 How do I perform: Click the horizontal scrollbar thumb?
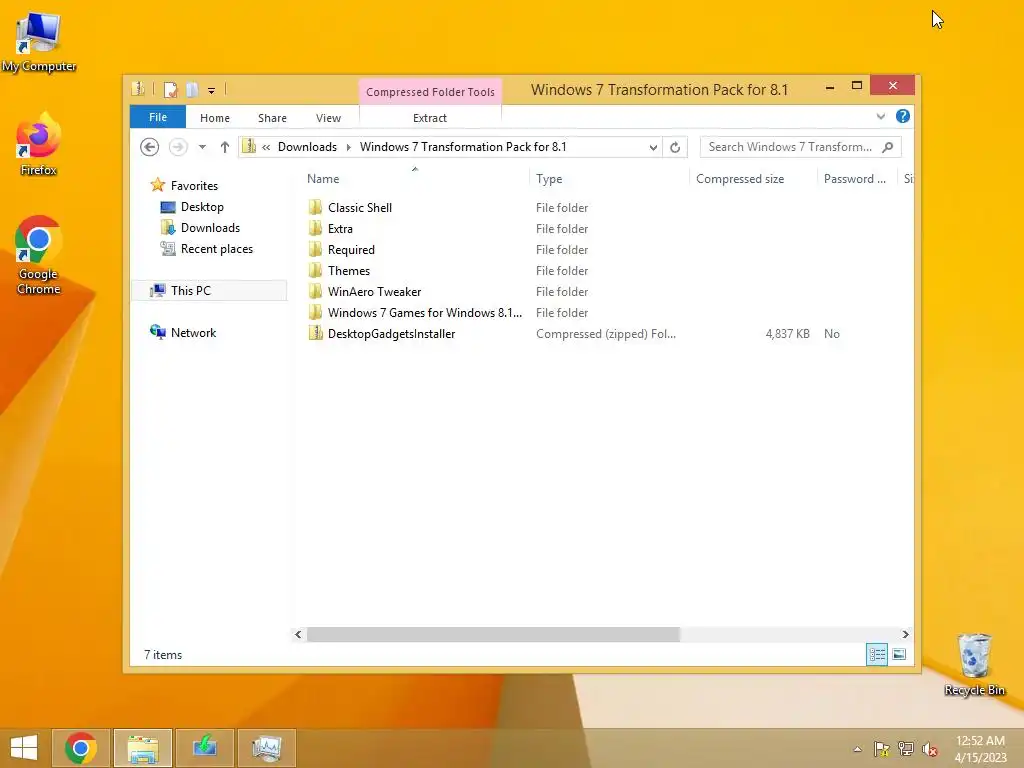coord(493,634)
